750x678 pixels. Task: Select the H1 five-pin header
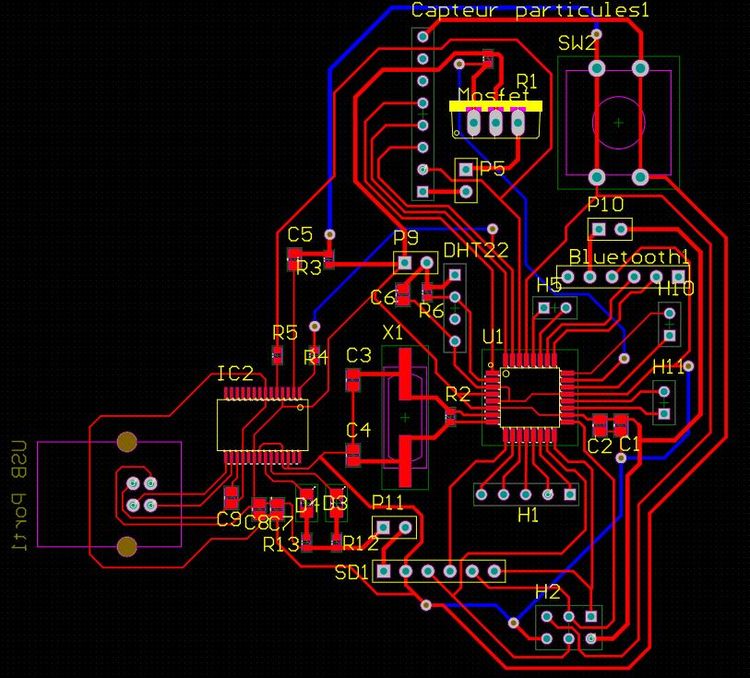pos(526,494)
